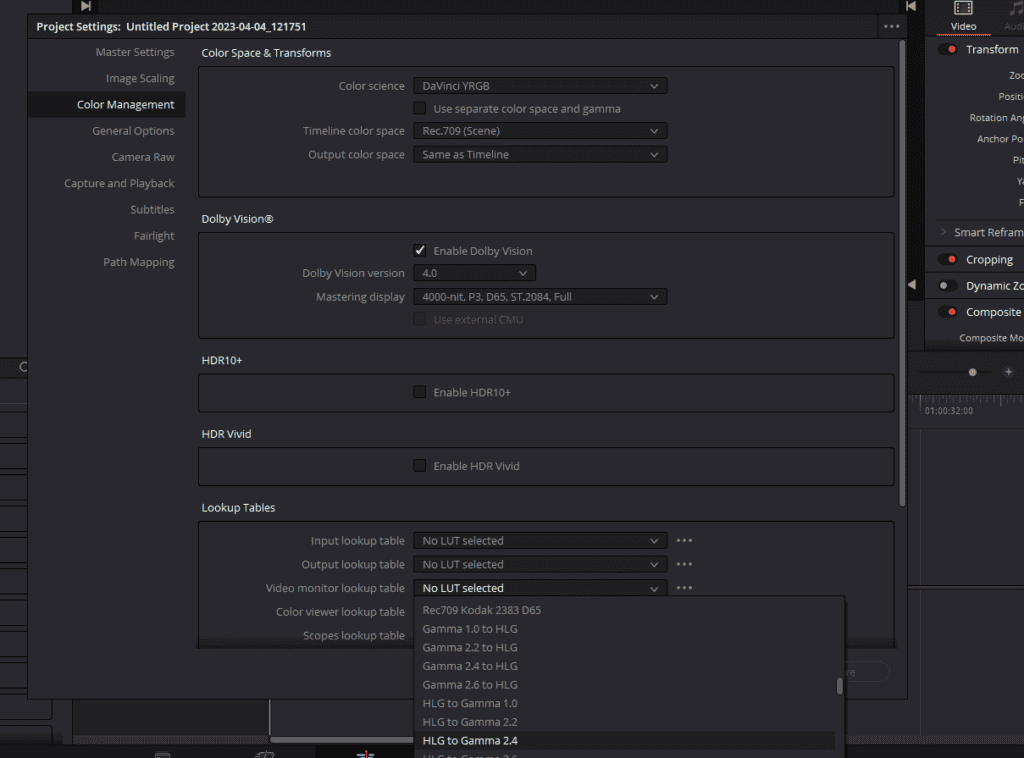
Task: Click the Video inspector tab icon
Action: point(963,8)
